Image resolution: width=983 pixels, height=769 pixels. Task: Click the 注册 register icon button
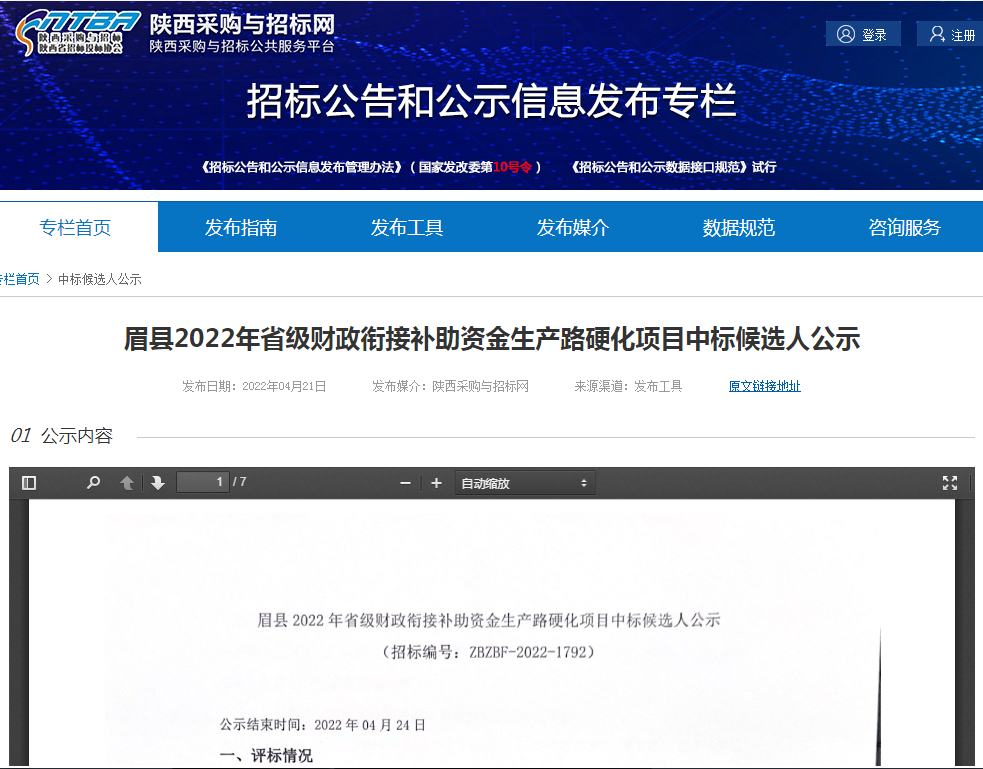click(937, 34)
